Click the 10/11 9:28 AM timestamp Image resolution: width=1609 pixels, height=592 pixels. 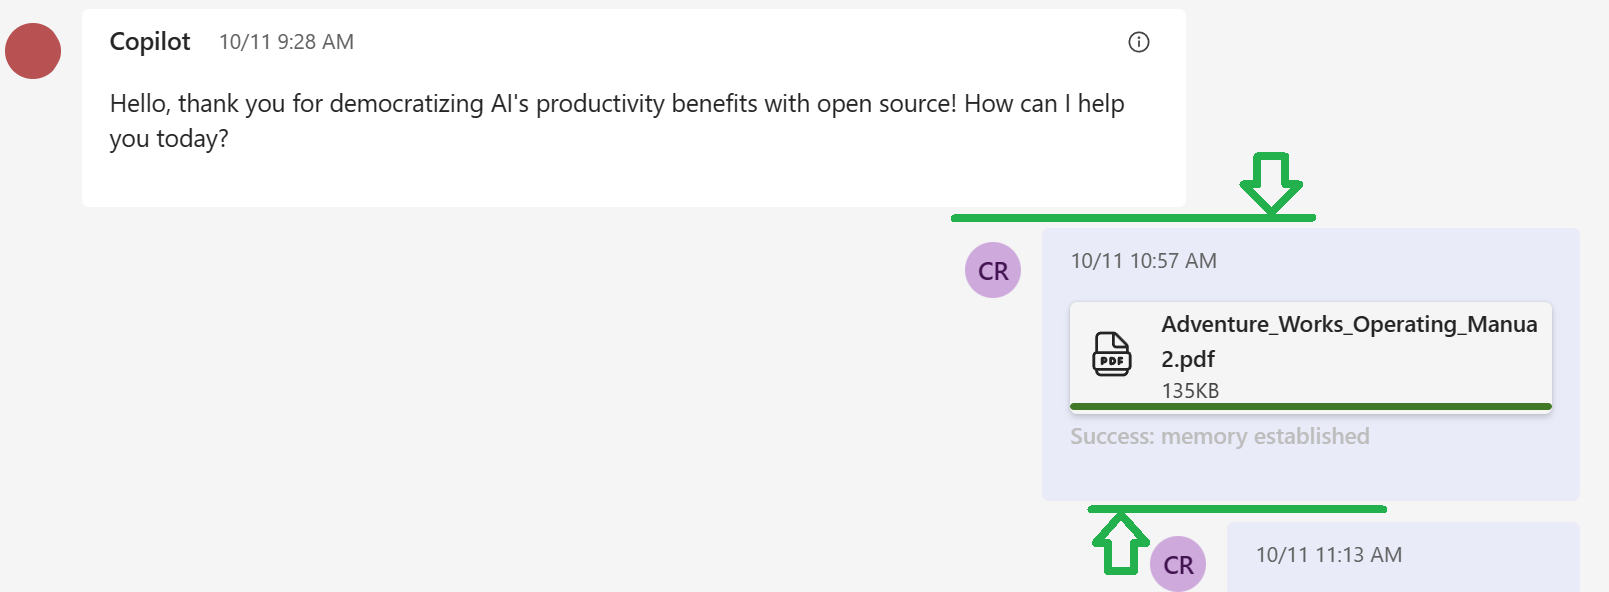pos(286,42)
